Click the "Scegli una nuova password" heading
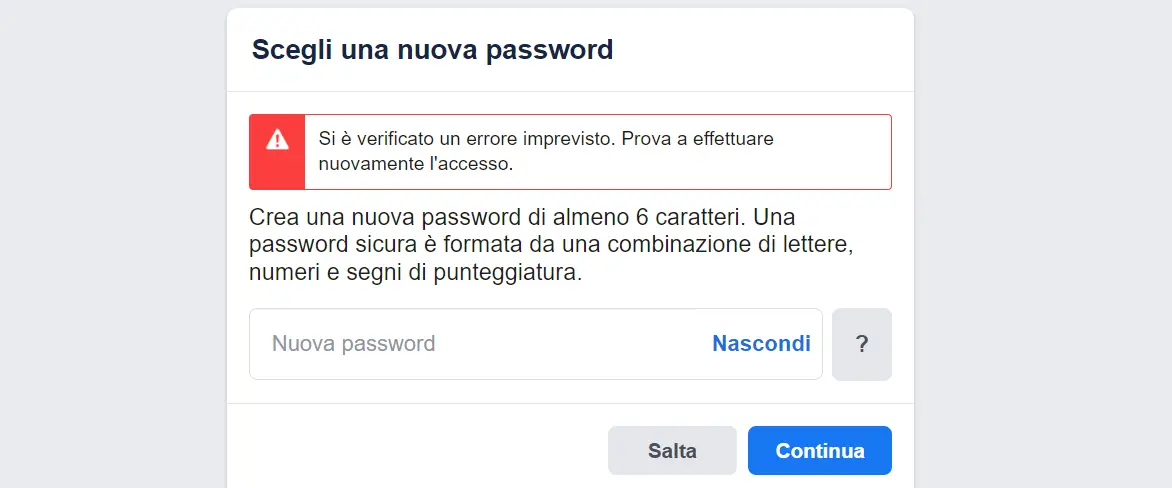The width and height of the screenshot is (1172, 488). (x=432, y=49)
